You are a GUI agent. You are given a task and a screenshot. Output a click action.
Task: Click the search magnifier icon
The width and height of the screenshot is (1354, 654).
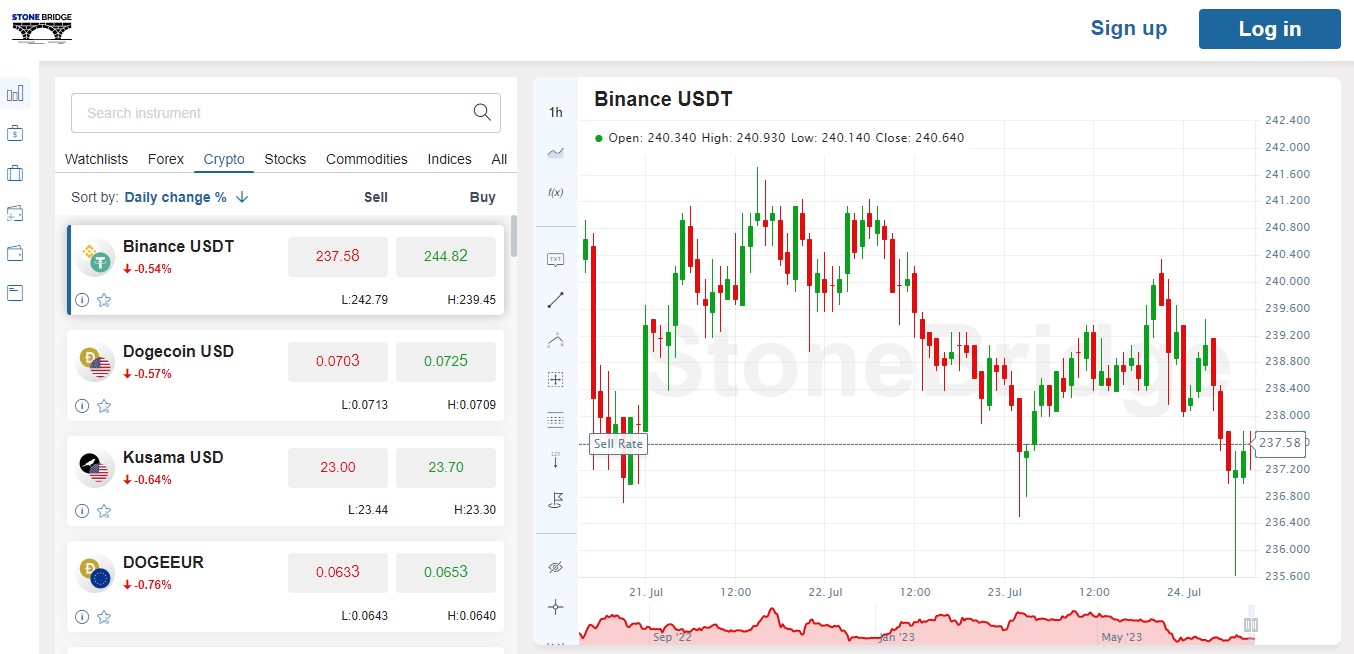pyautogui.click(x=482, y=112)
